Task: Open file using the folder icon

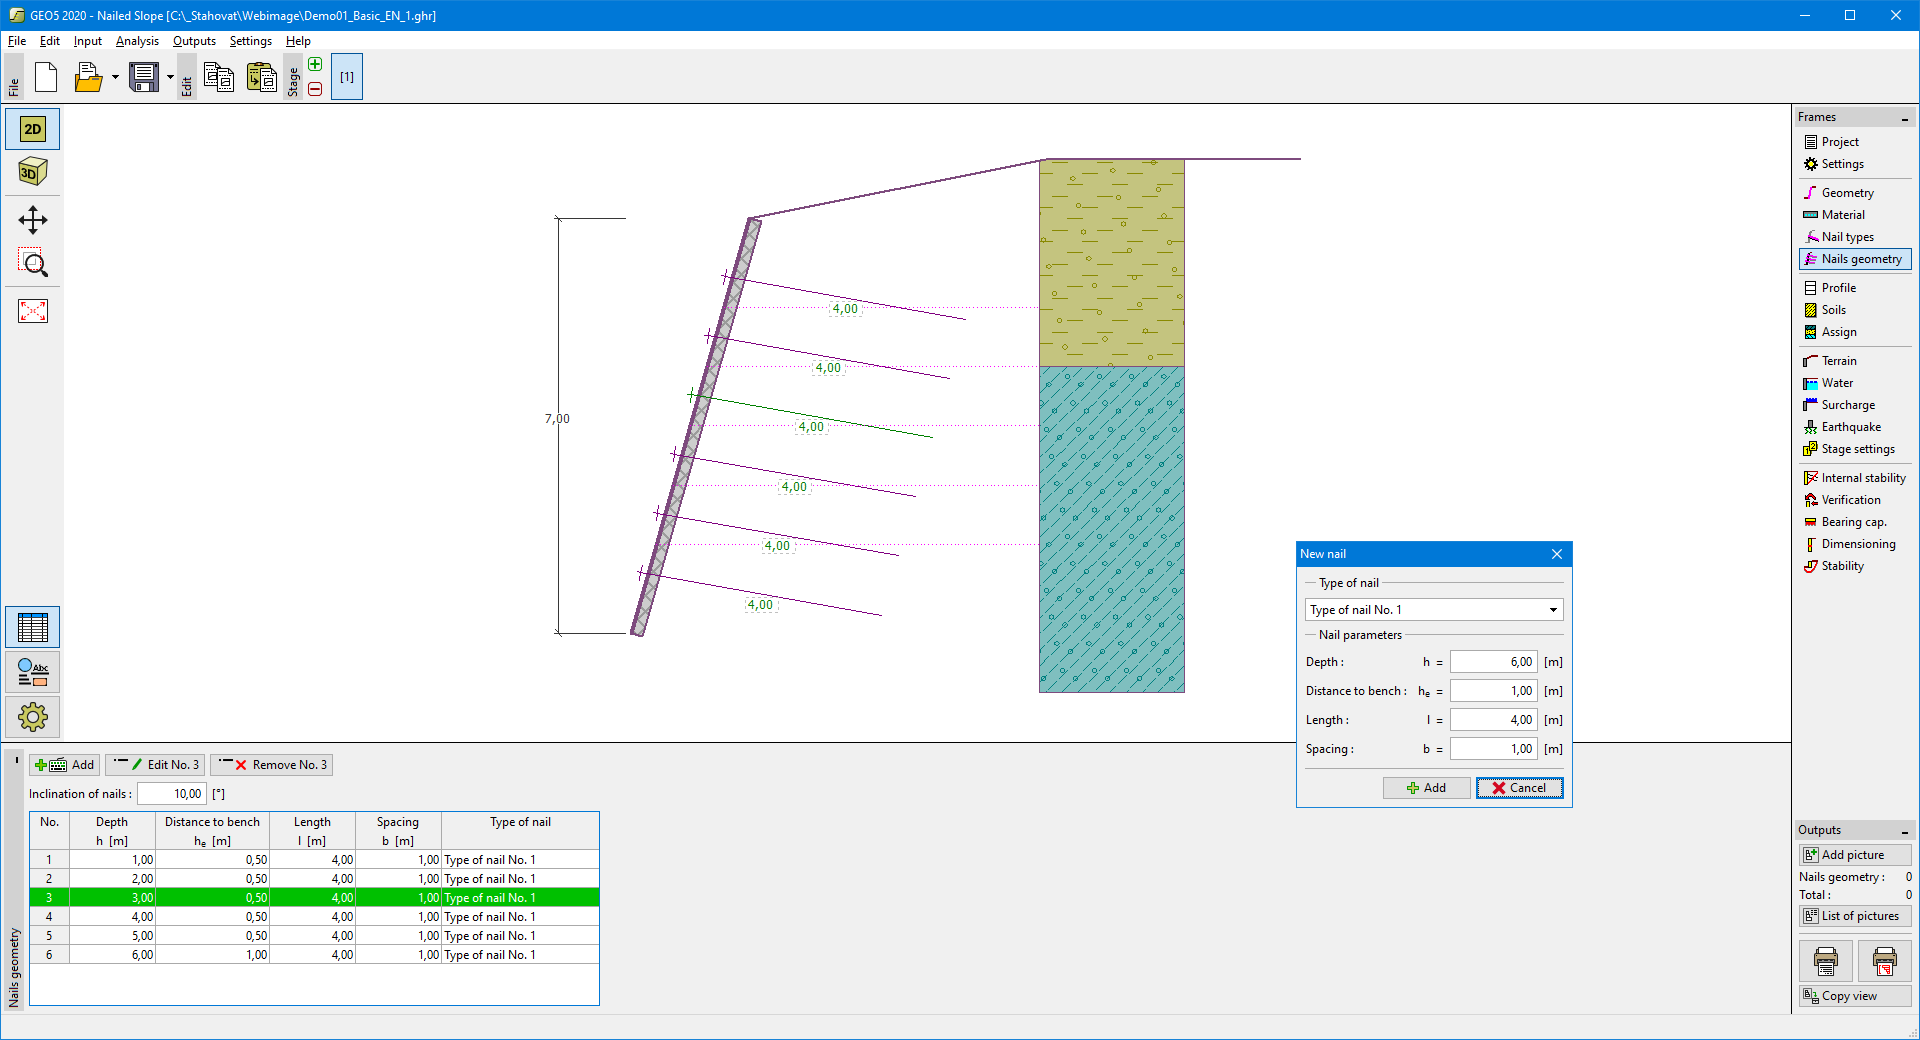Action: 88,77
